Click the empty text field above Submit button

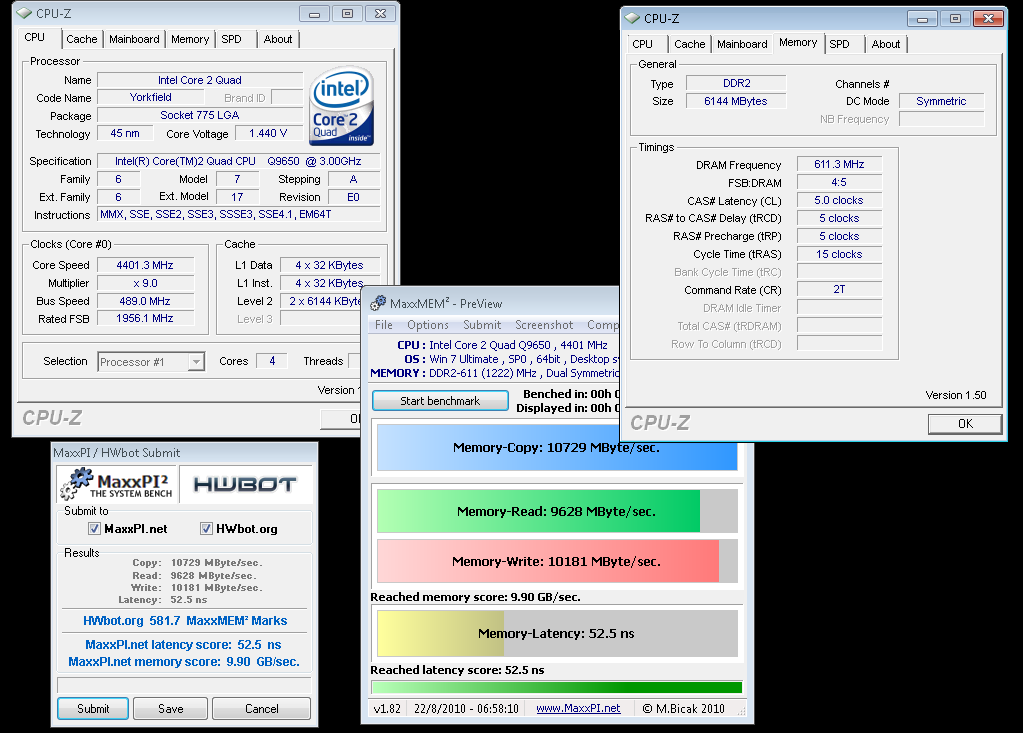(x=184, y=685)
